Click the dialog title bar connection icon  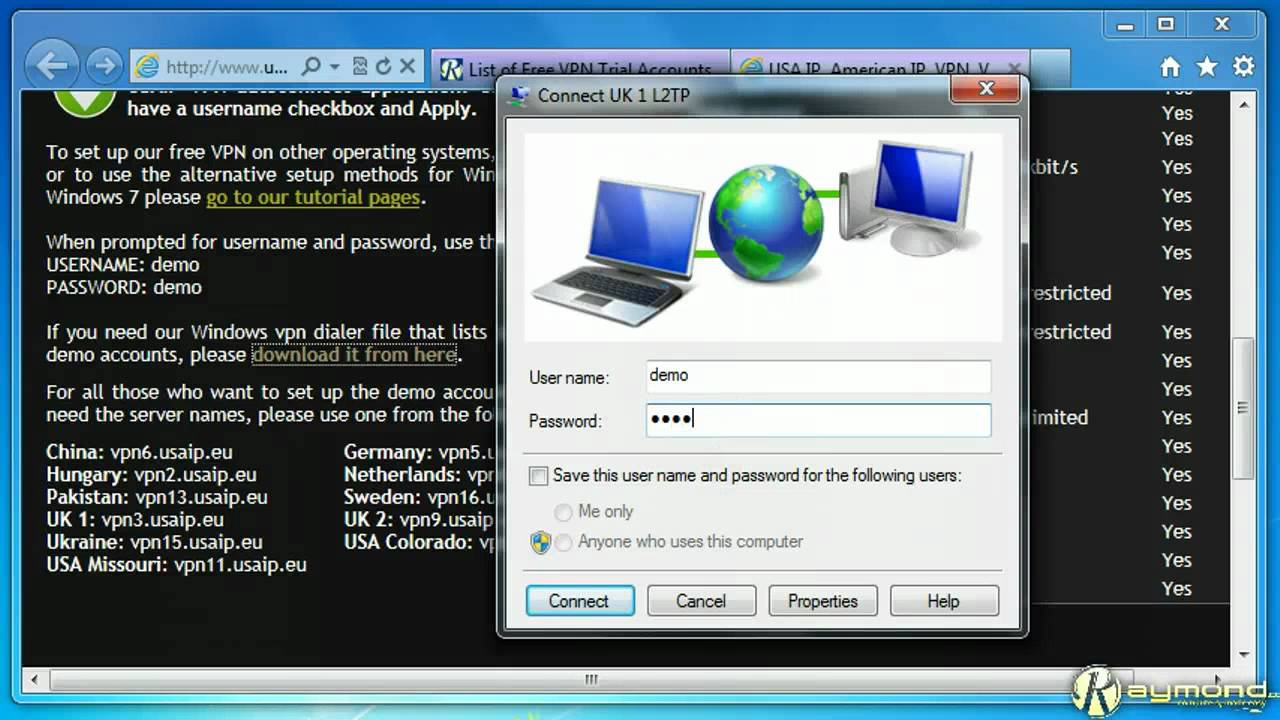(518, 95)
